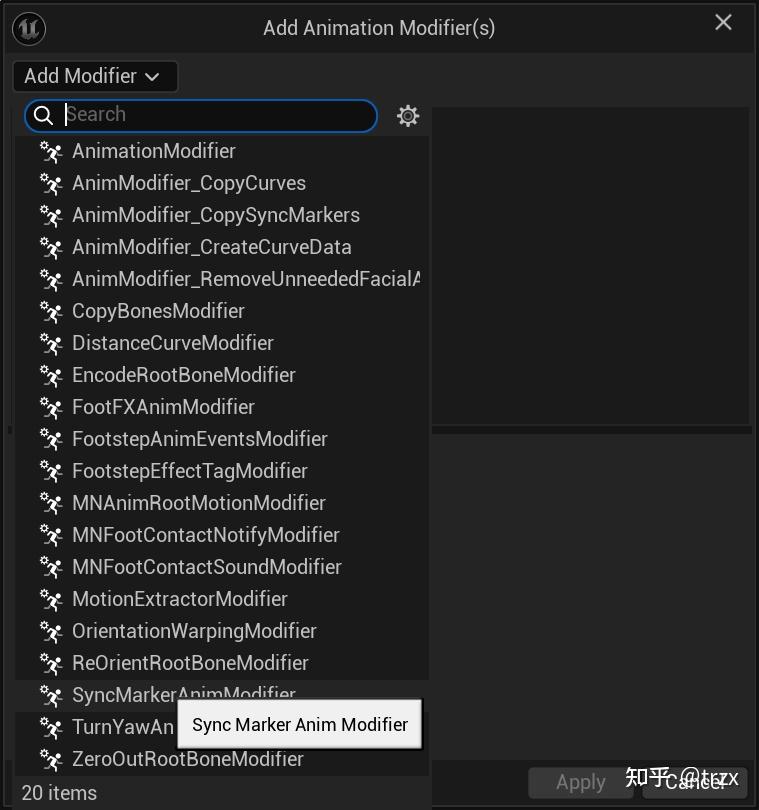The image size is (759, 810).
Task: Click inside the Search input field
Action: 200,115
